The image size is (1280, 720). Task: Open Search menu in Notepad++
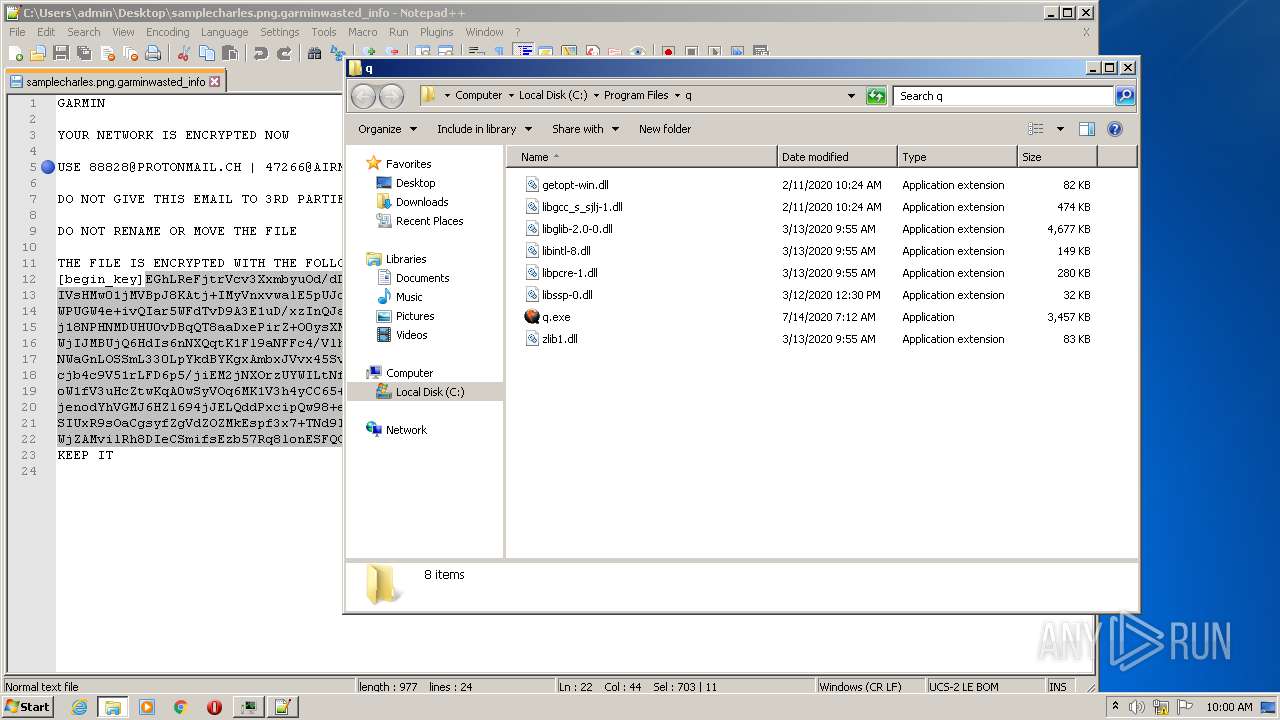(84, 32)
